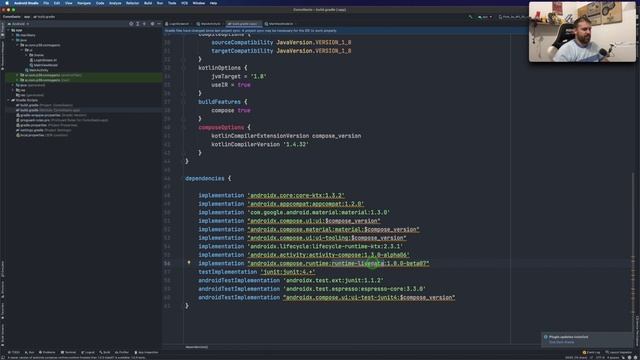Click the 'app' breadcrumb in navigation bar
This screenshot has width=640, height=360.
[x=27, y=17]
